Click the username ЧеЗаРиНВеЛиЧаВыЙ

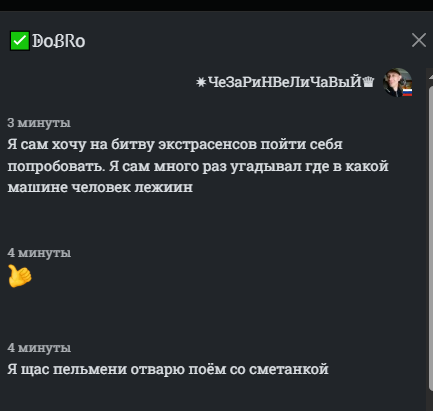point(284,82)
